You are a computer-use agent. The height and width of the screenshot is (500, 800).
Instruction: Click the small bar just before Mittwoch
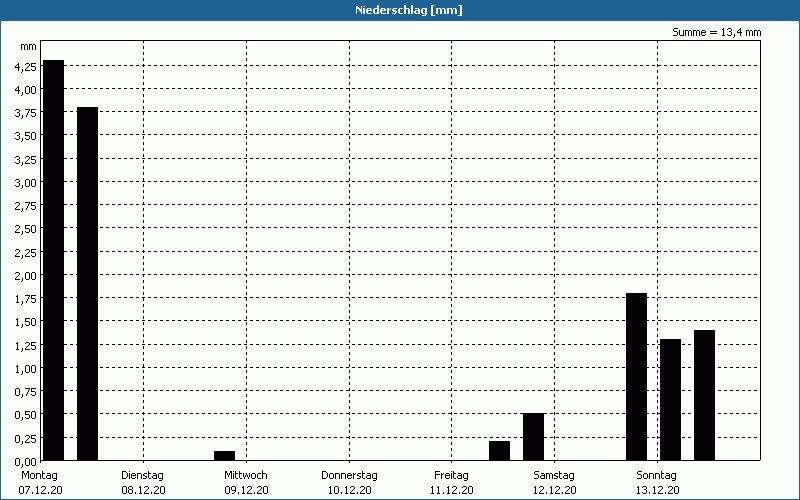point(224,456)
